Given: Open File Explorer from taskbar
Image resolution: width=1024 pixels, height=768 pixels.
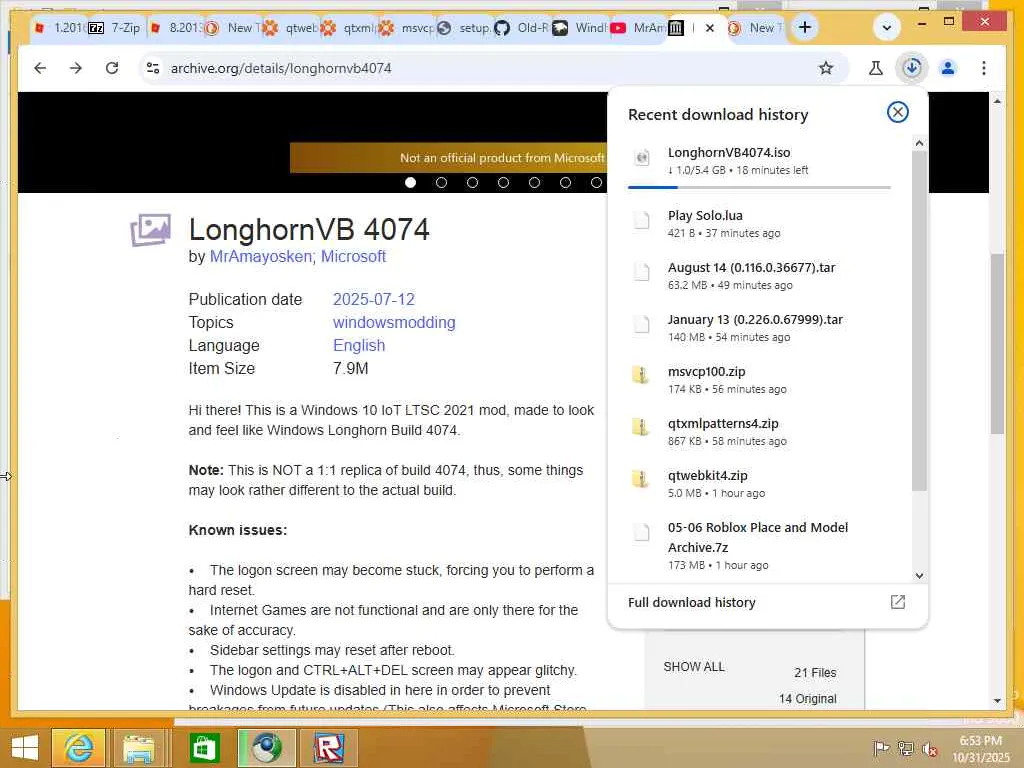Looking at the screenshot, I should 138,748.
